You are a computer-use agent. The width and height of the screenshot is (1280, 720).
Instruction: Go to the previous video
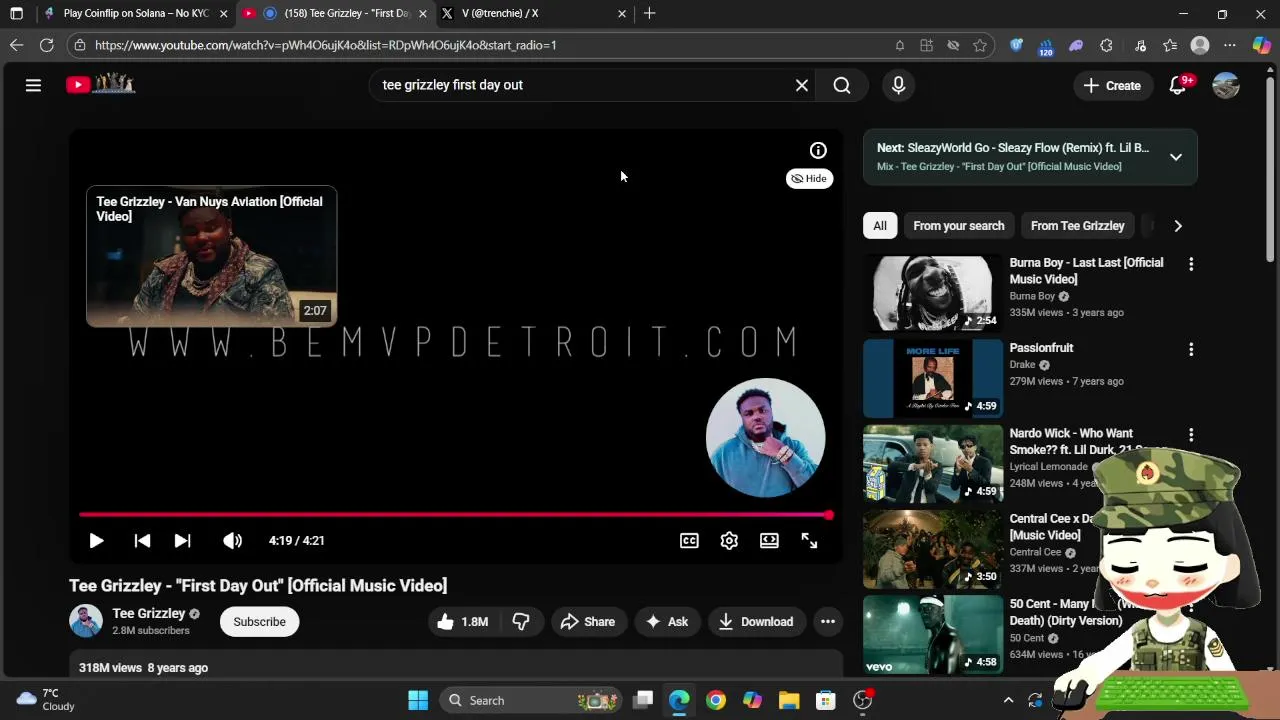(x=142, y=540)
